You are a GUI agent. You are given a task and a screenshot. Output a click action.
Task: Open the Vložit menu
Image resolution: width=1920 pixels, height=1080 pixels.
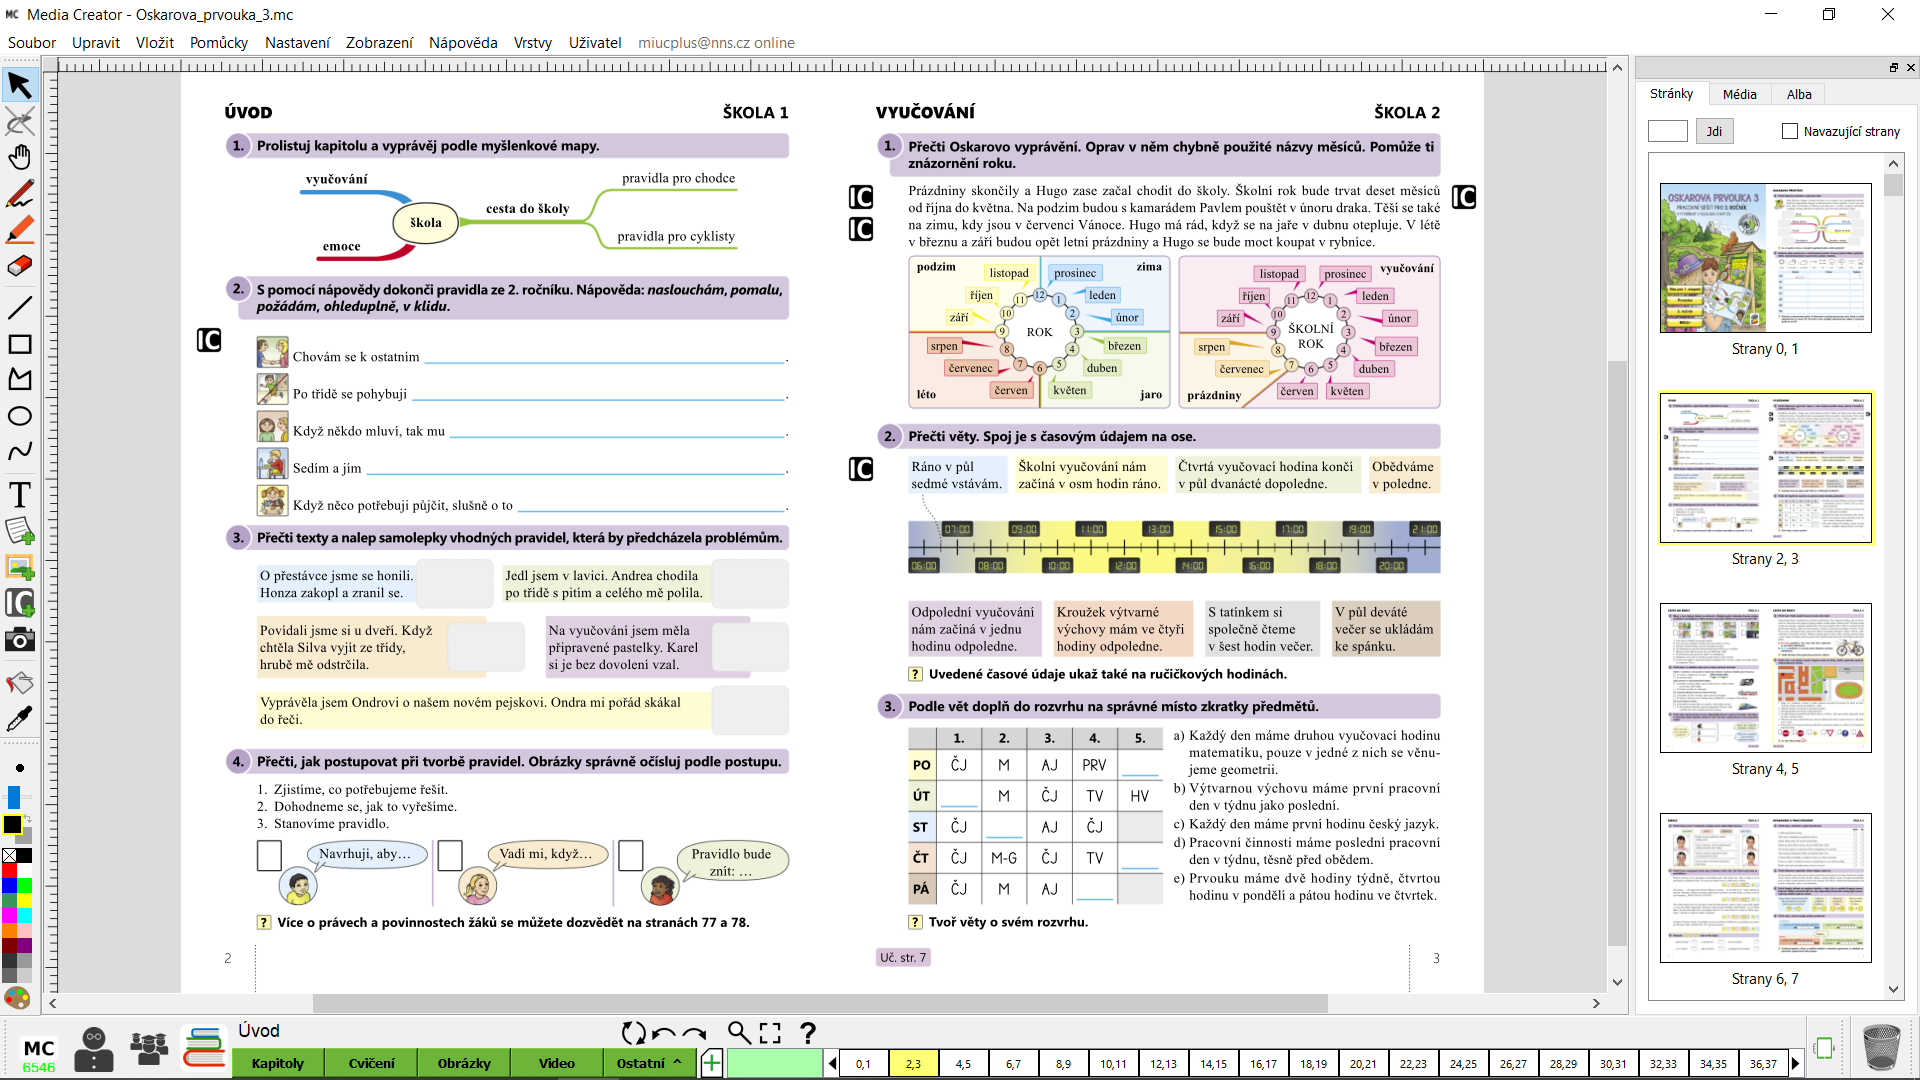[155, 43]
